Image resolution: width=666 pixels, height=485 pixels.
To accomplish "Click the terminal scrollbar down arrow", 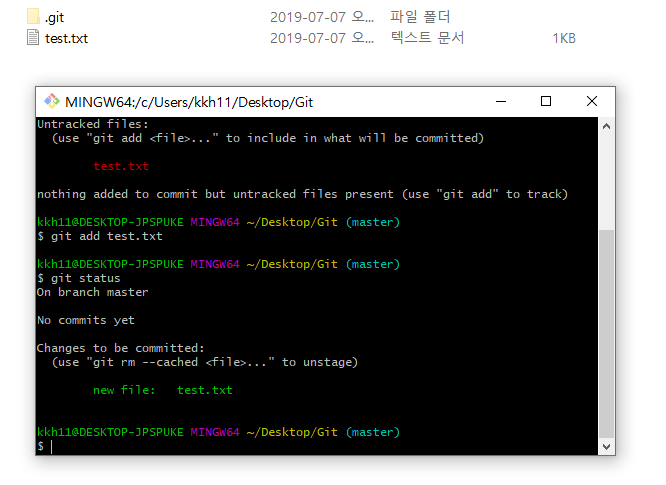I will pyautogui.click(x=606, y=447).
